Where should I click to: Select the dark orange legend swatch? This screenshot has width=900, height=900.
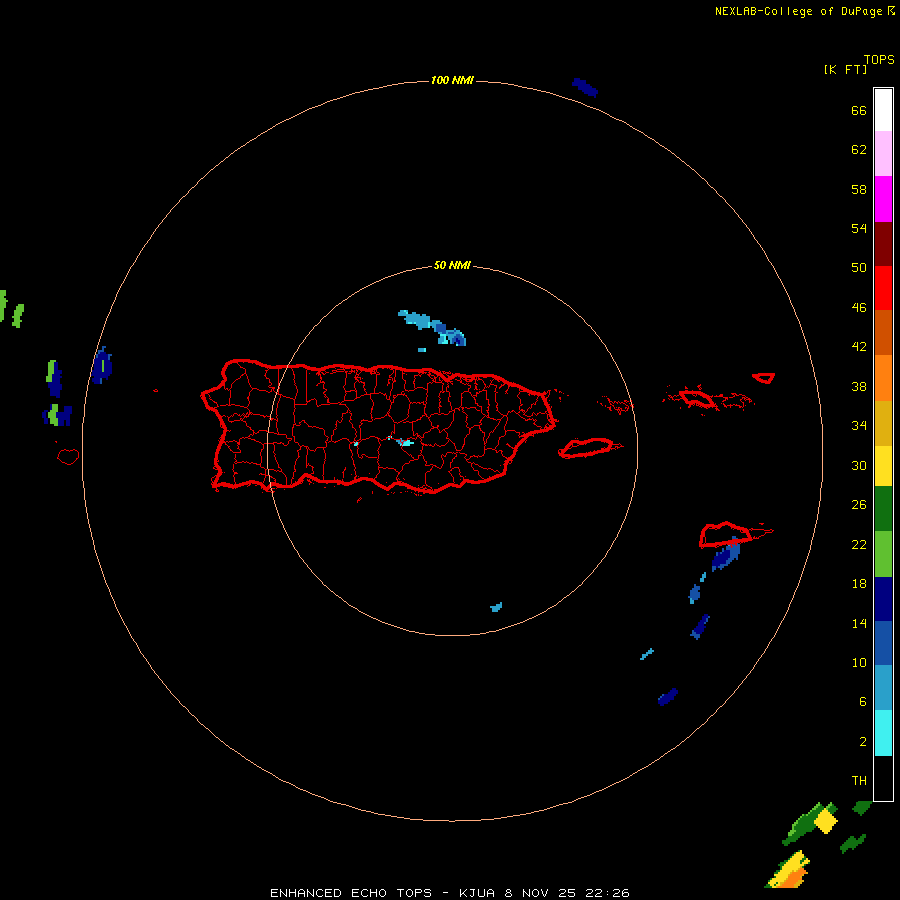(883, 332)
